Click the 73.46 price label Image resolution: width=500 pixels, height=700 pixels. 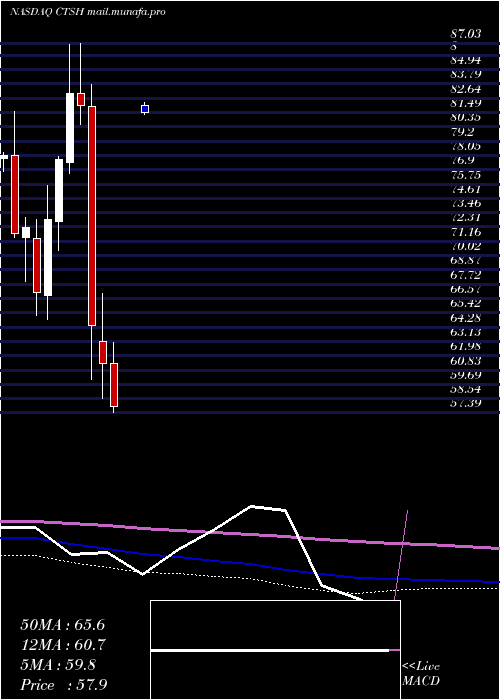(x=466, y=203)
